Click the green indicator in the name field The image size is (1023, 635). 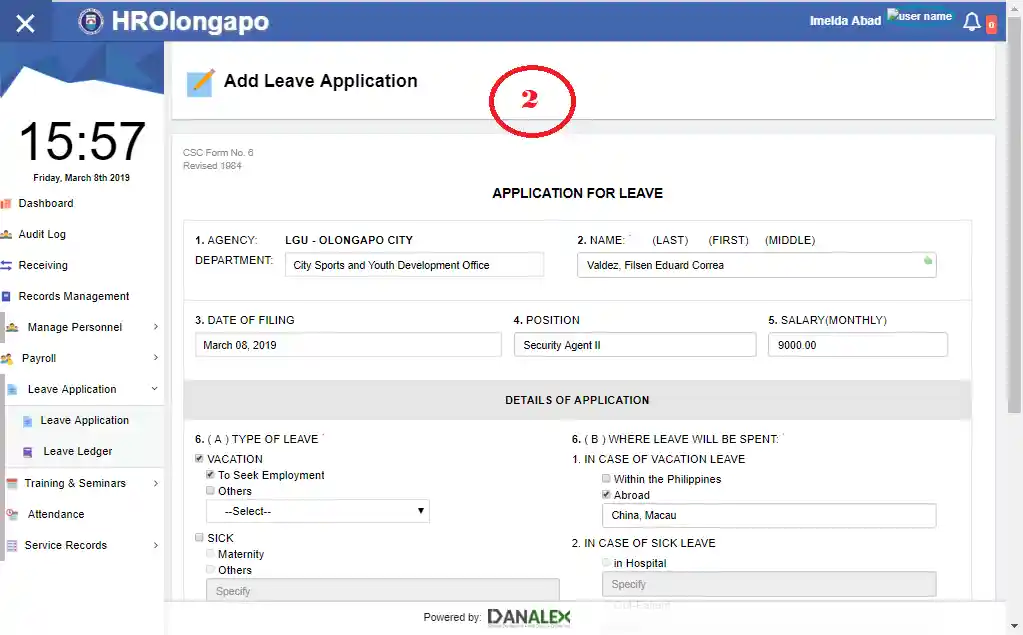[928, 260]
